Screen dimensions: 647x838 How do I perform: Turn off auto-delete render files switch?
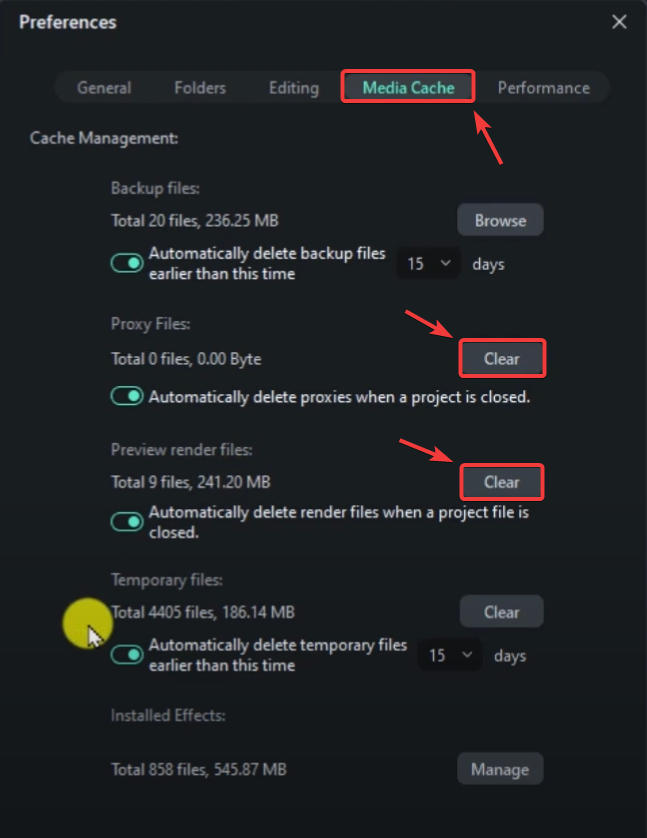127,521
